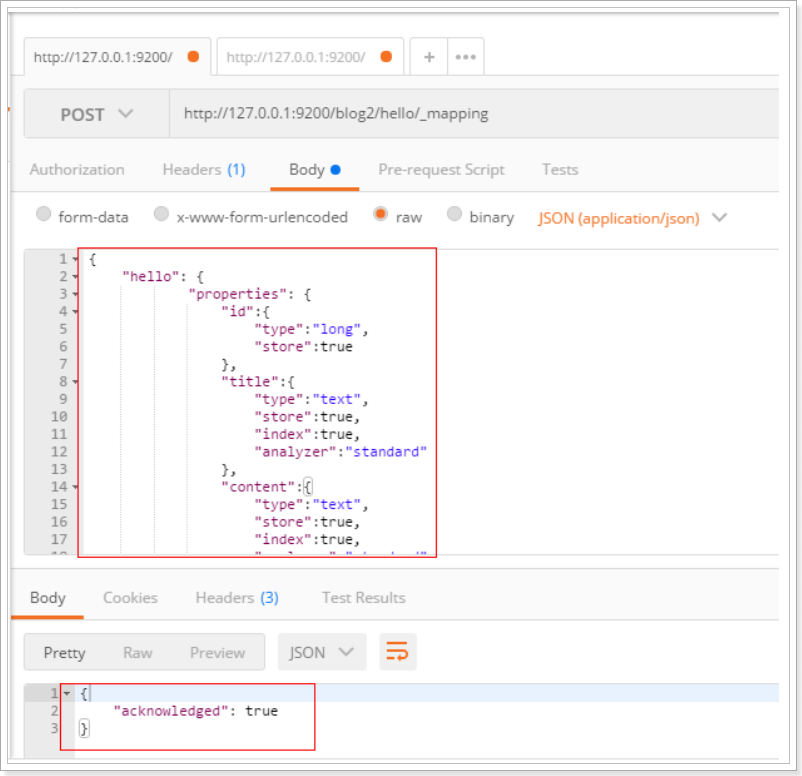Image resolution: width=802 pixels, height=776 pixels.
Task: Select the request Body tab
Action: point(315,169)
